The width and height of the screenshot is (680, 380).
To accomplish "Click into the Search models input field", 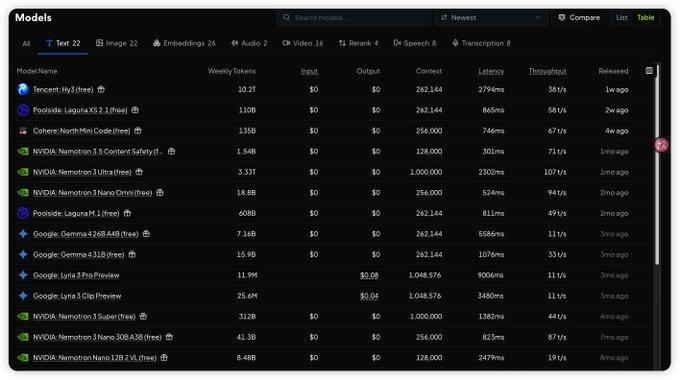I will coord(354,18).
